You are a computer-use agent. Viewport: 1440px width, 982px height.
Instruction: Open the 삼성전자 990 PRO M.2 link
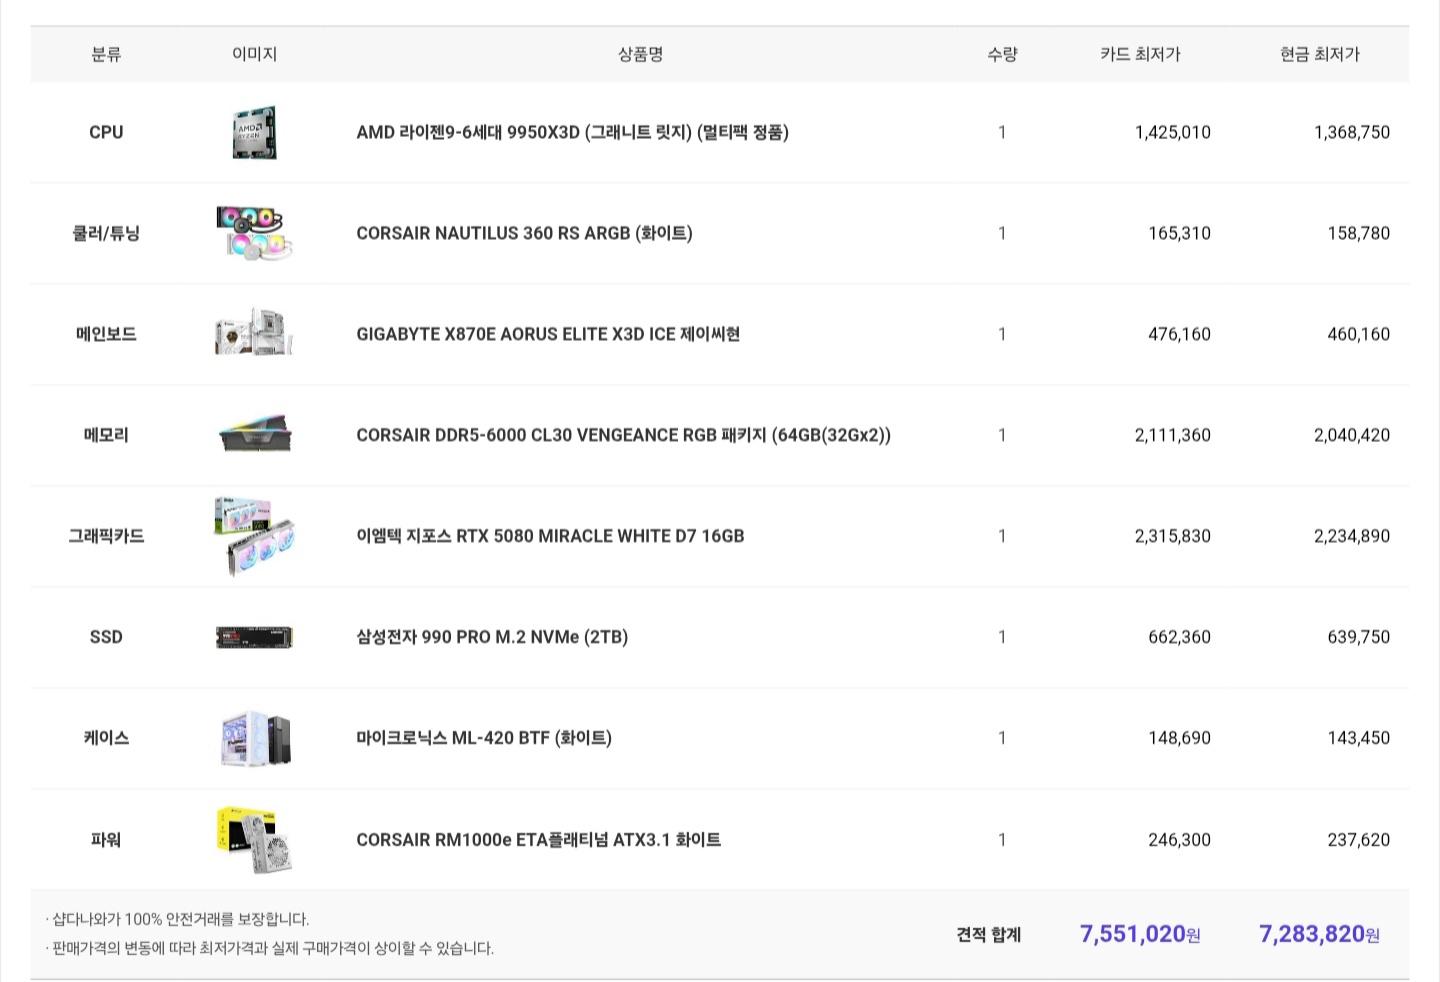(x=492, y=637)
